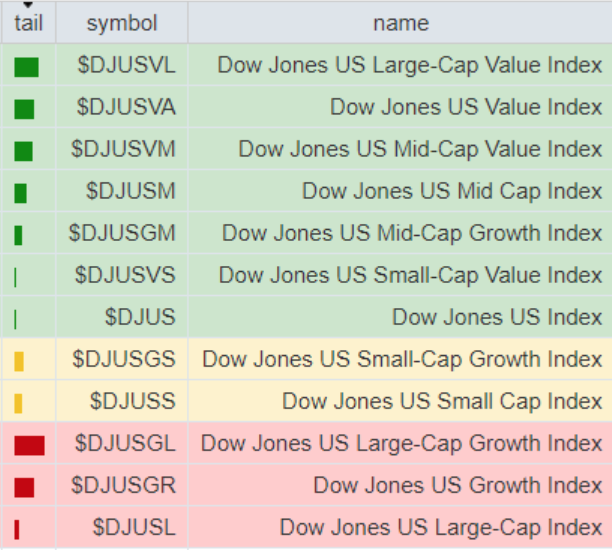The height and width of the screenshot is (550, 612).
Task: Click the sort arrow above the tail column
Action: click(x=27, y=6)
